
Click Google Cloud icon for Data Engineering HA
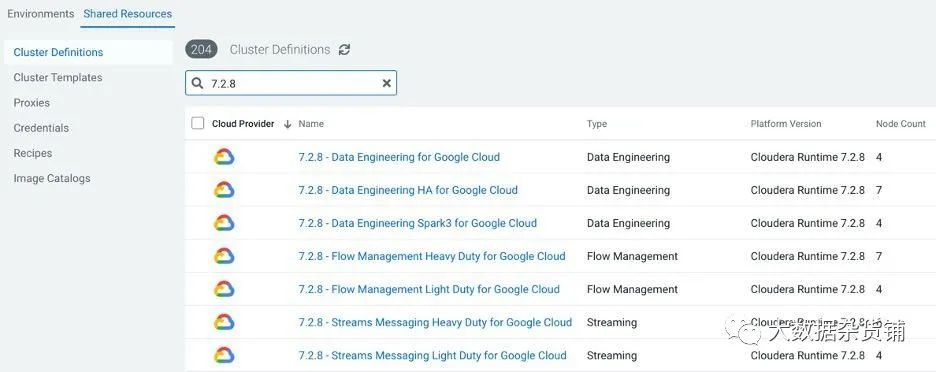tap(224, 190)
